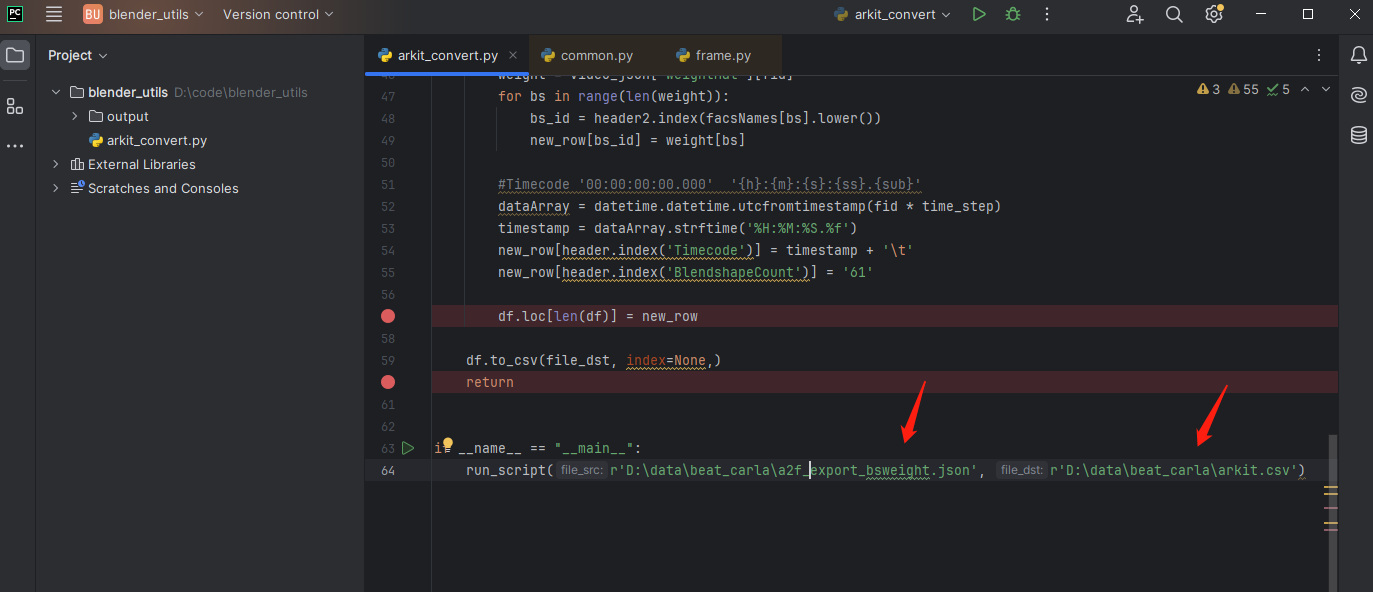Click the strftime format string on line 53
Screen dimensions: 1373x592
coord(803,228)
